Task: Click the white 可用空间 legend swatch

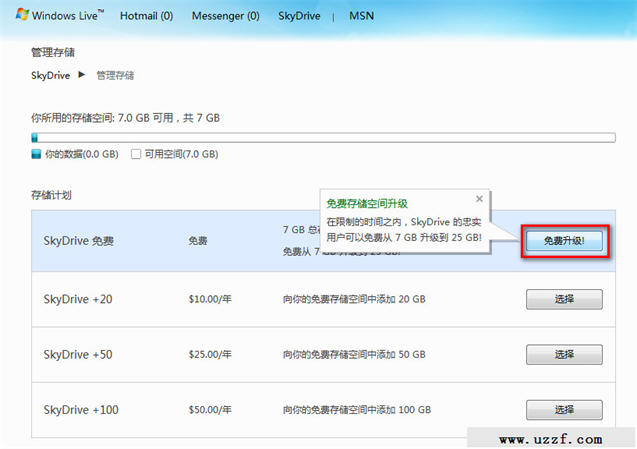Action: [136, 154]
